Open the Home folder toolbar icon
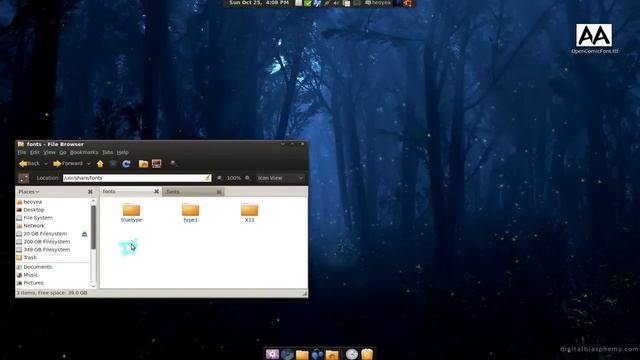Screen dimensions: 640x360 tap(143, 164)
